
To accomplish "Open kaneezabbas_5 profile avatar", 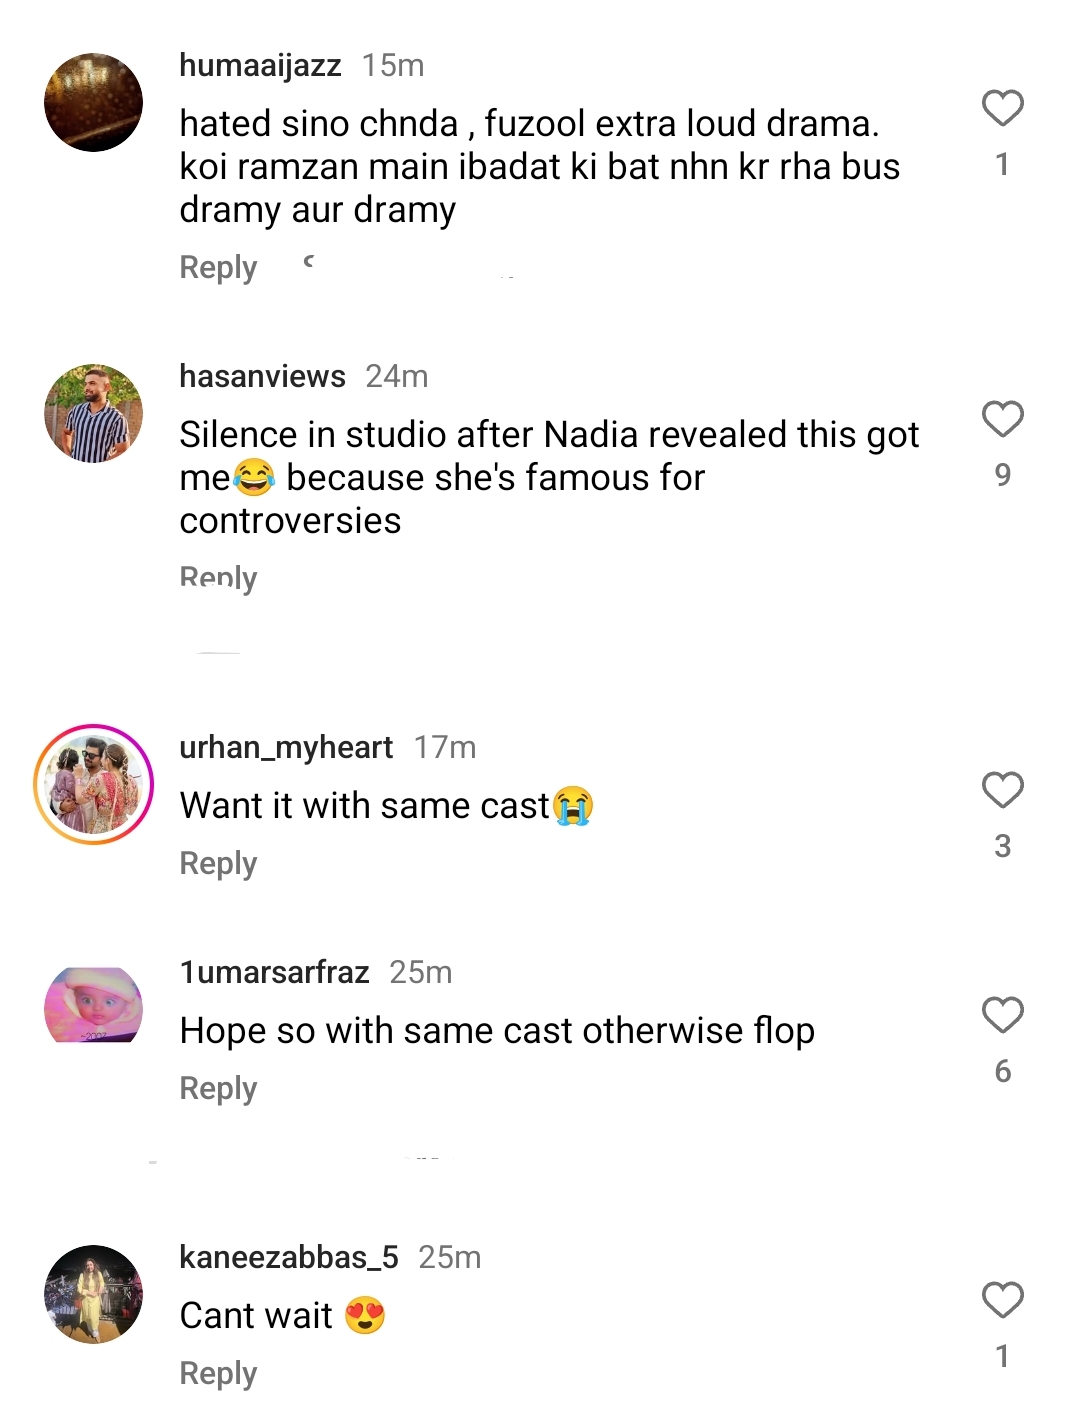I will pos(94,1294).
